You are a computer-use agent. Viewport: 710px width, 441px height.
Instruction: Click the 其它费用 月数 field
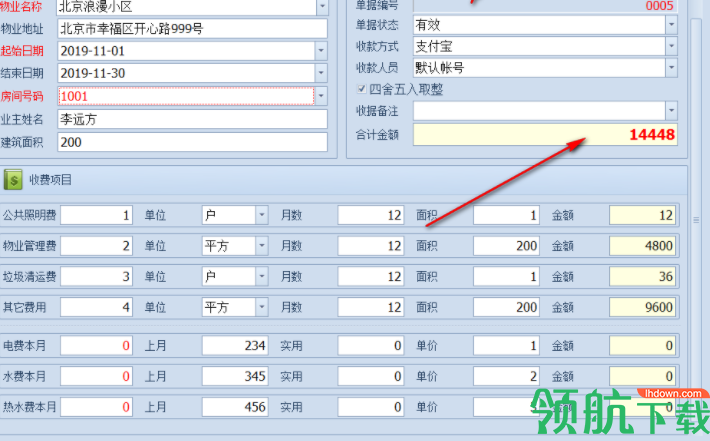point(371,307)
